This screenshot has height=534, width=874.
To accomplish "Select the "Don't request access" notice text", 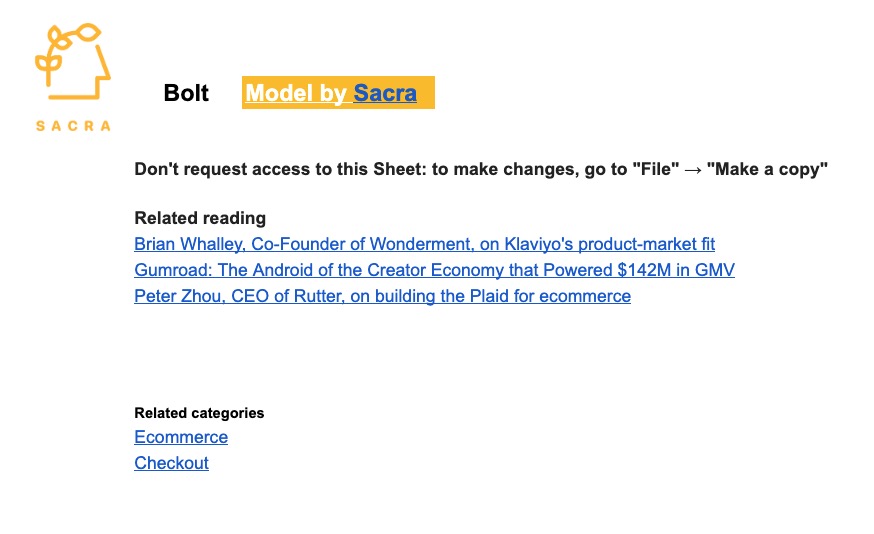I will 481,169.
